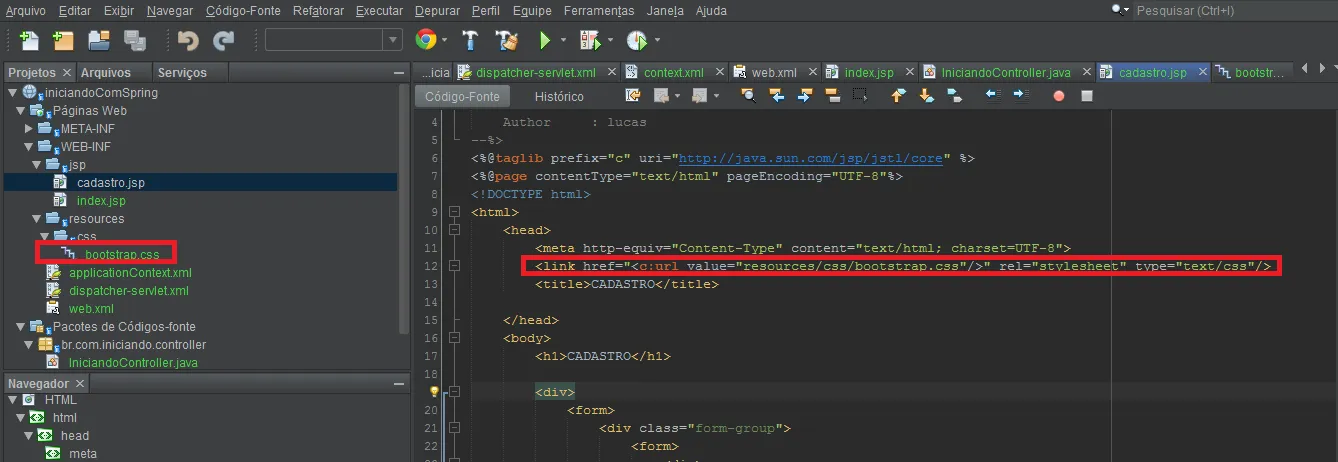Click the Build Project hammer icon
Screen dimensions: 1338x462
[471, 40]
